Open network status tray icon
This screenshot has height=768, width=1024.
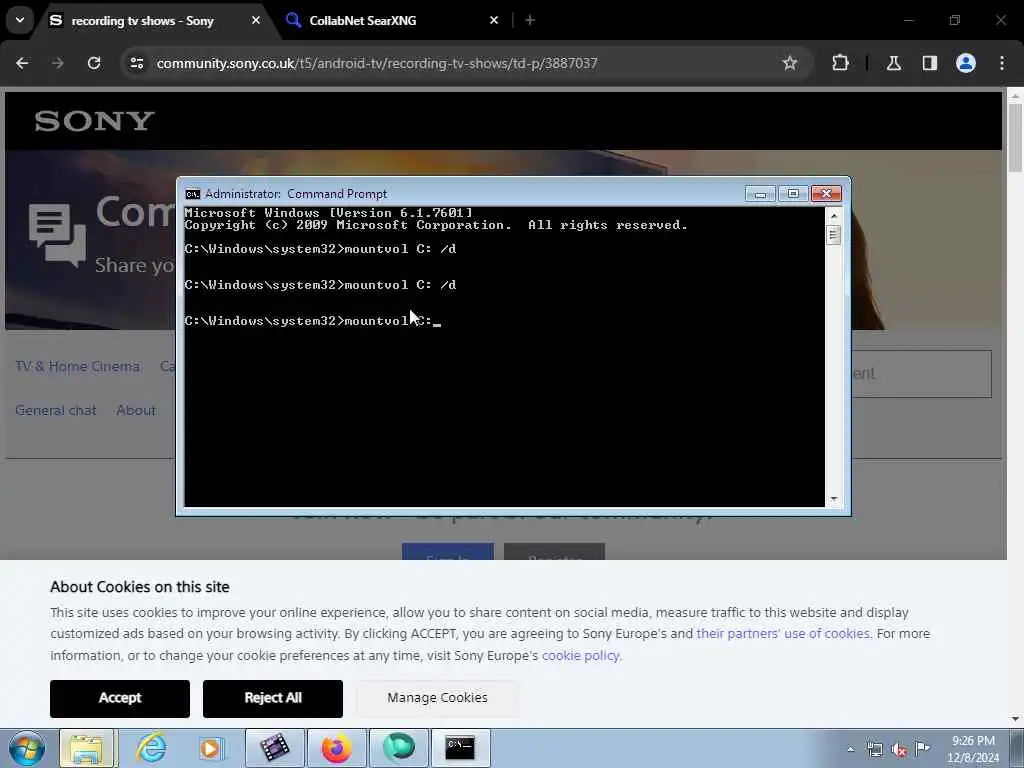874,750
